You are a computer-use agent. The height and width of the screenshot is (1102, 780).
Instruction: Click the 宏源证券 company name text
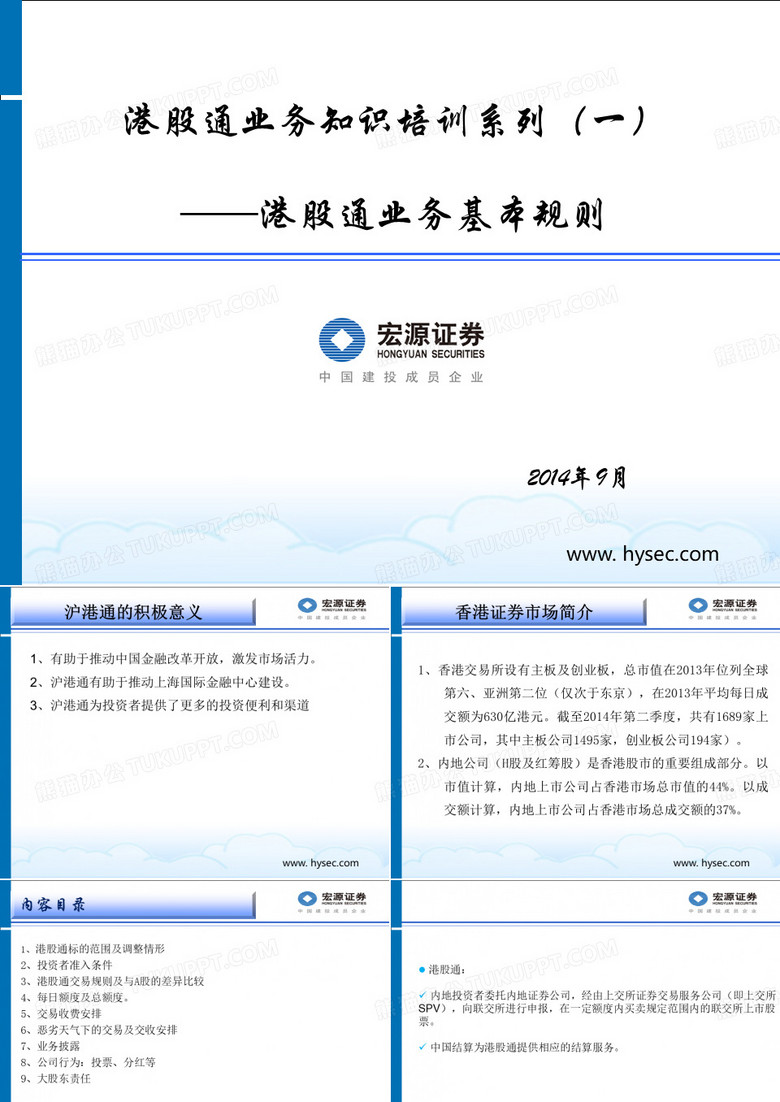tap(430, 333)
